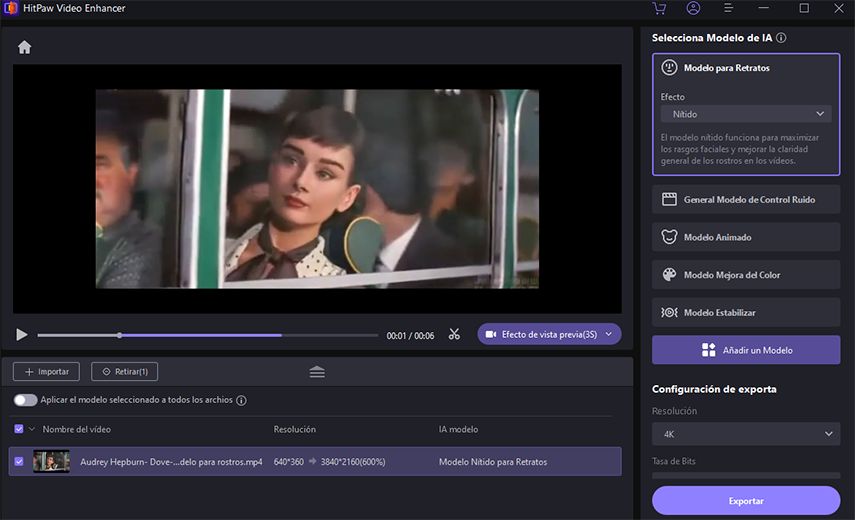855x520 pixels.
Task: Select Modelo Animado
Action: (746, 237)
